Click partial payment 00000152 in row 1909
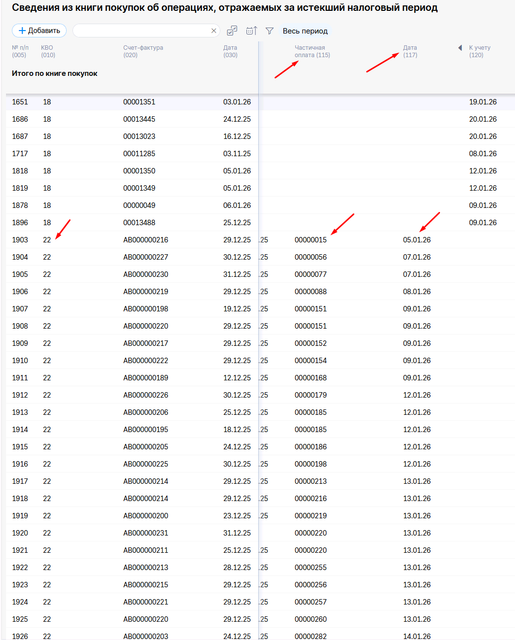Screen dimensions: 515x640 (311, 343)
